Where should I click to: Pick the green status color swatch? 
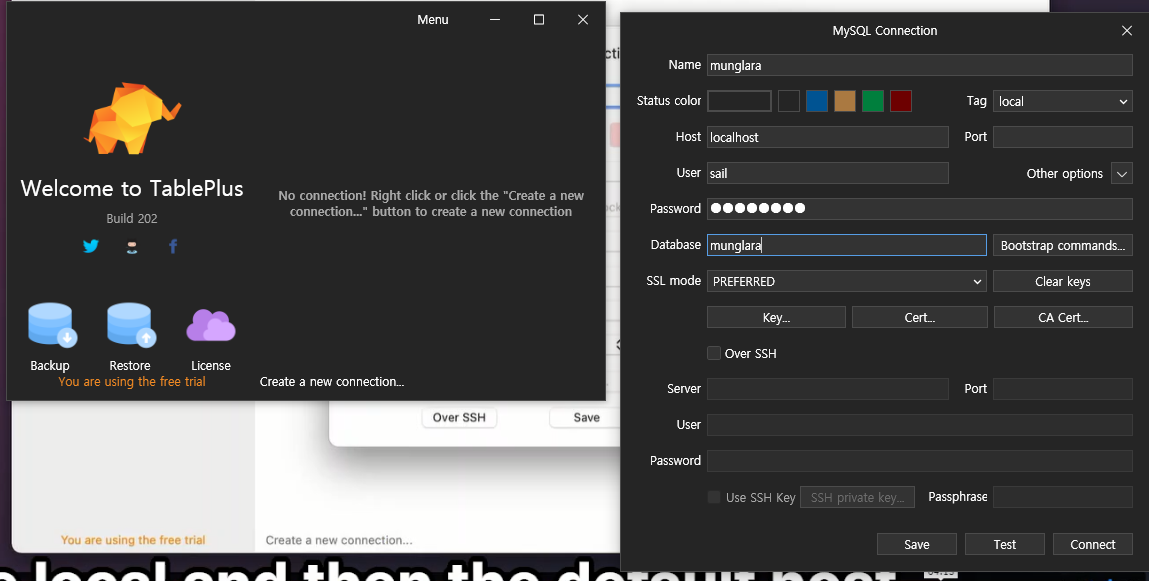click(872, 100)
